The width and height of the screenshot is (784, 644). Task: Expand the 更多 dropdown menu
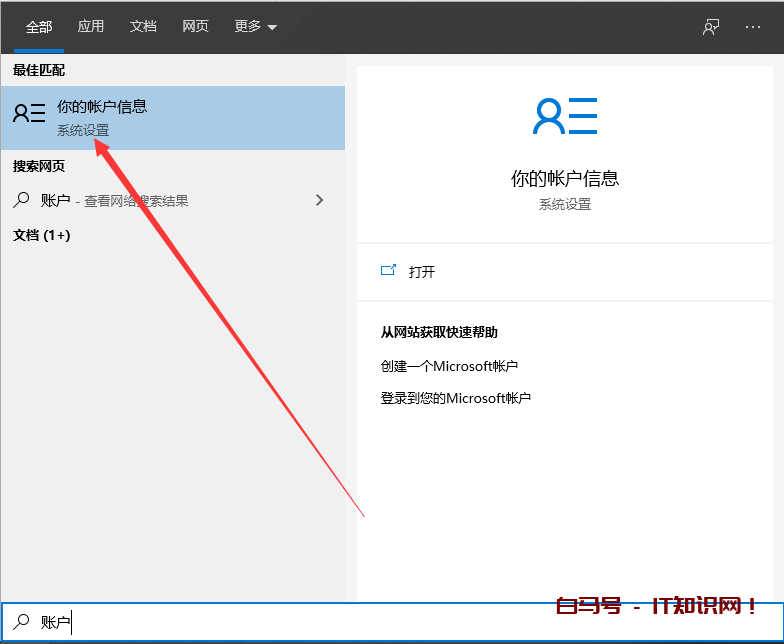click(x=255, y=27)
